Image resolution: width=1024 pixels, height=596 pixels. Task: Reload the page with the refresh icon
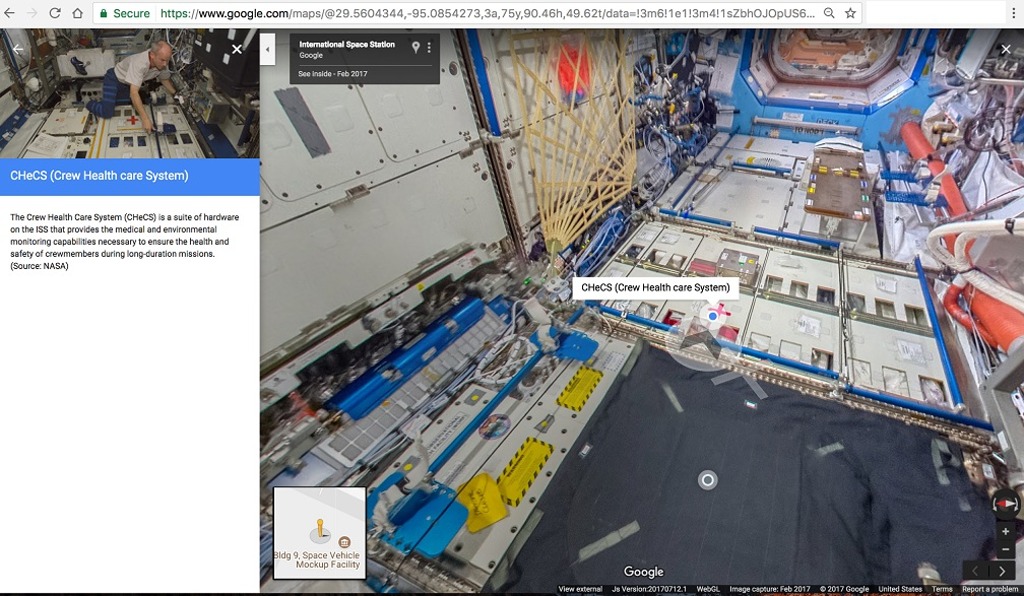(54, 13)
